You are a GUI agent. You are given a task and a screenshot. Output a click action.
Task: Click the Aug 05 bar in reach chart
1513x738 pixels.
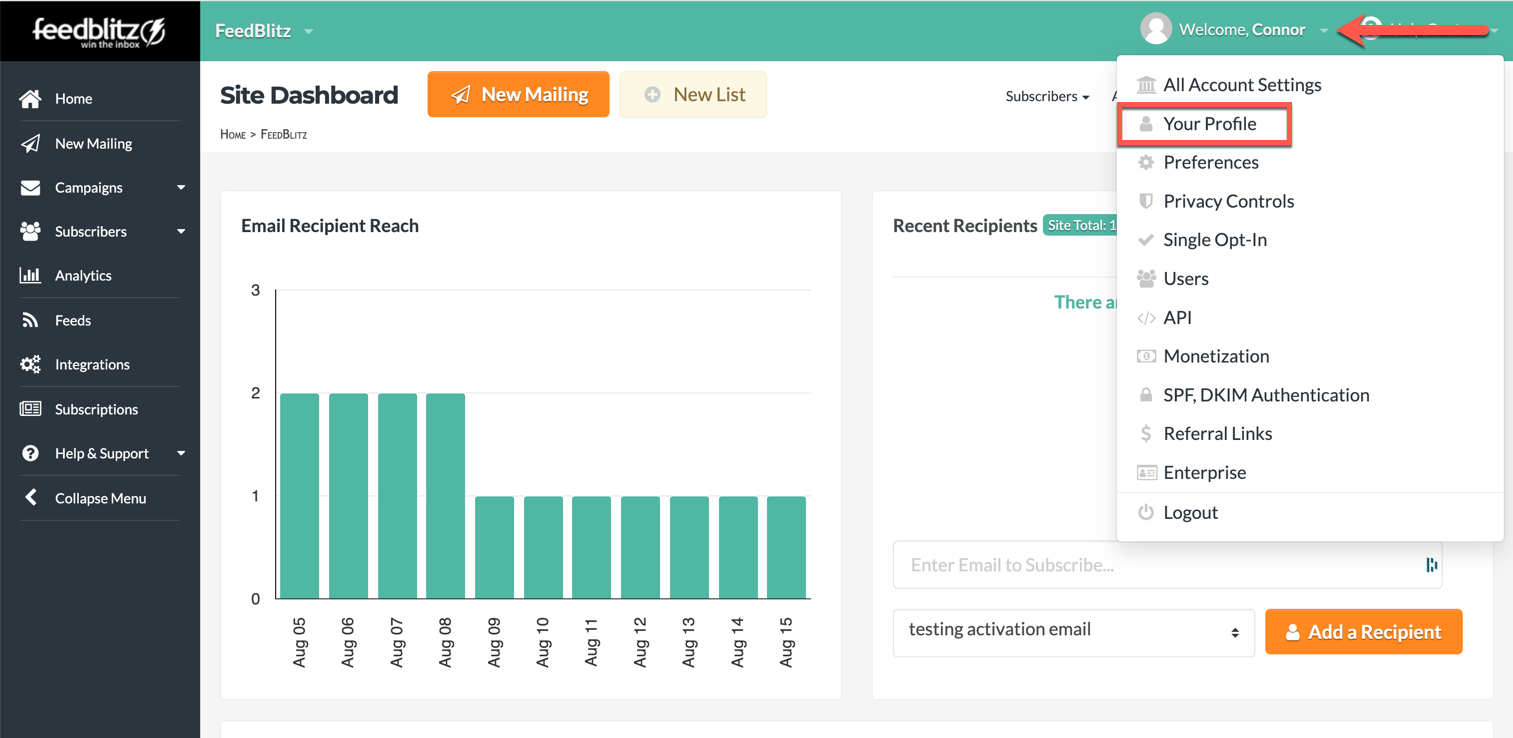[300, 496]
